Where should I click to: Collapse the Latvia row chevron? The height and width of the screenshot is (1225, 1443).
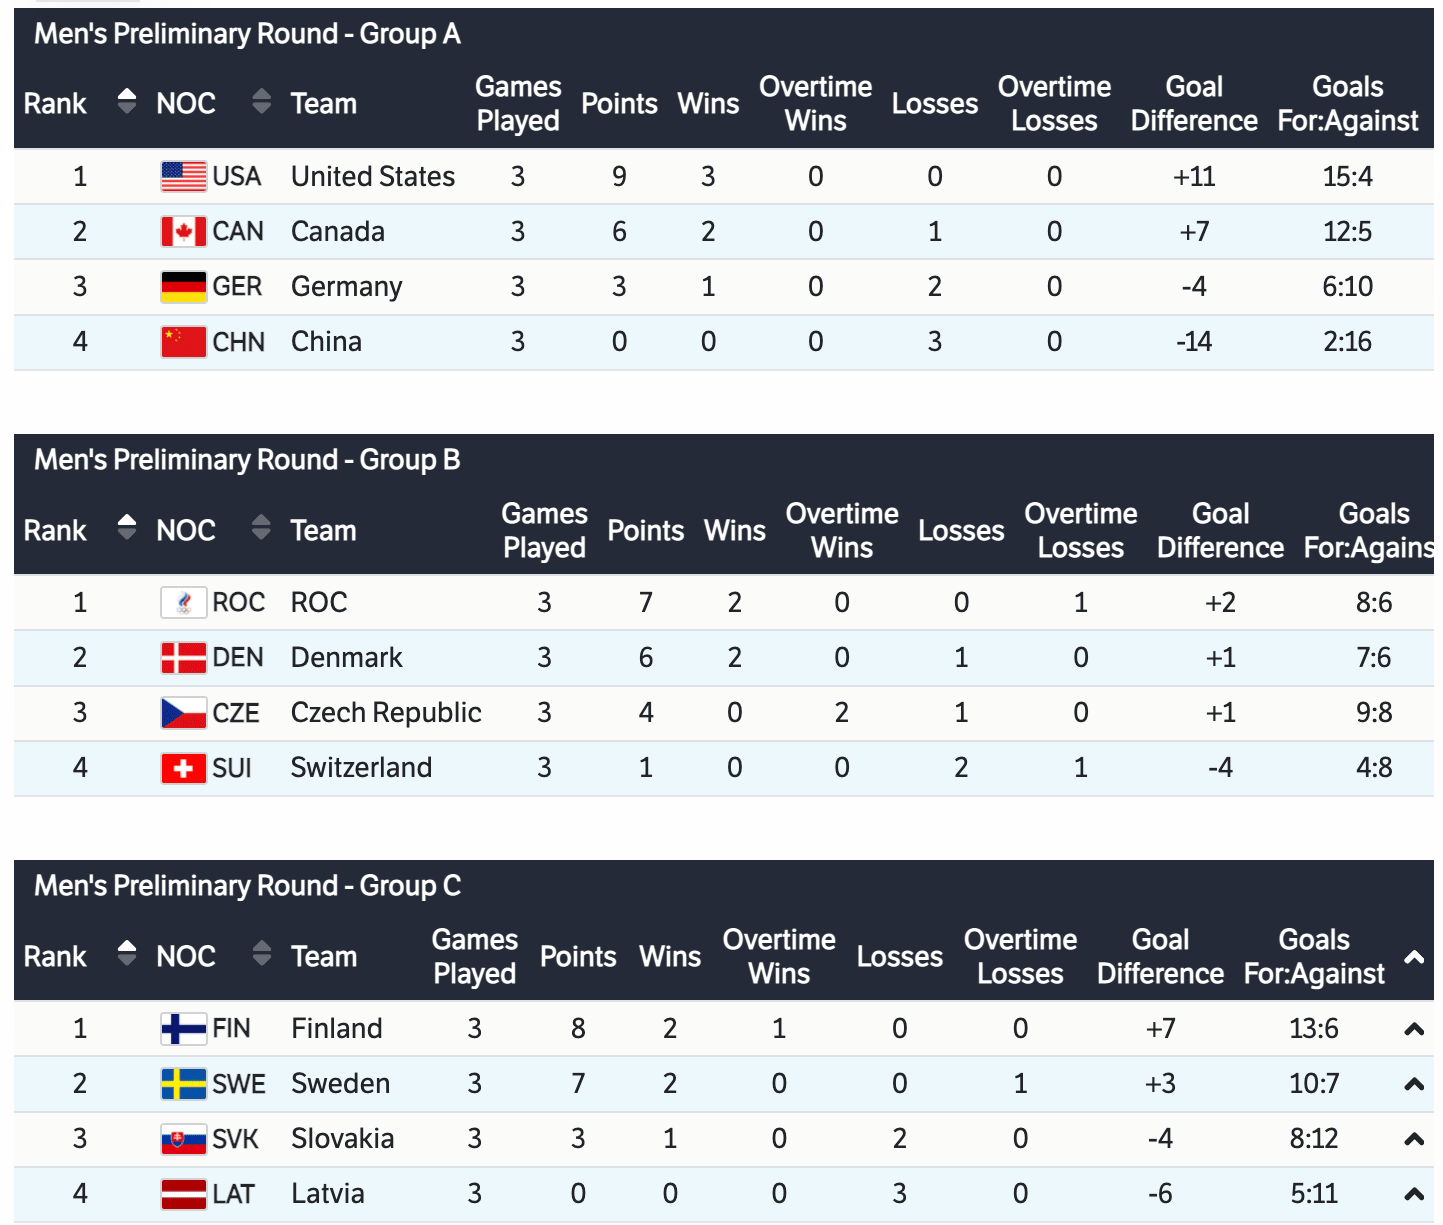coord(1413,1194)
